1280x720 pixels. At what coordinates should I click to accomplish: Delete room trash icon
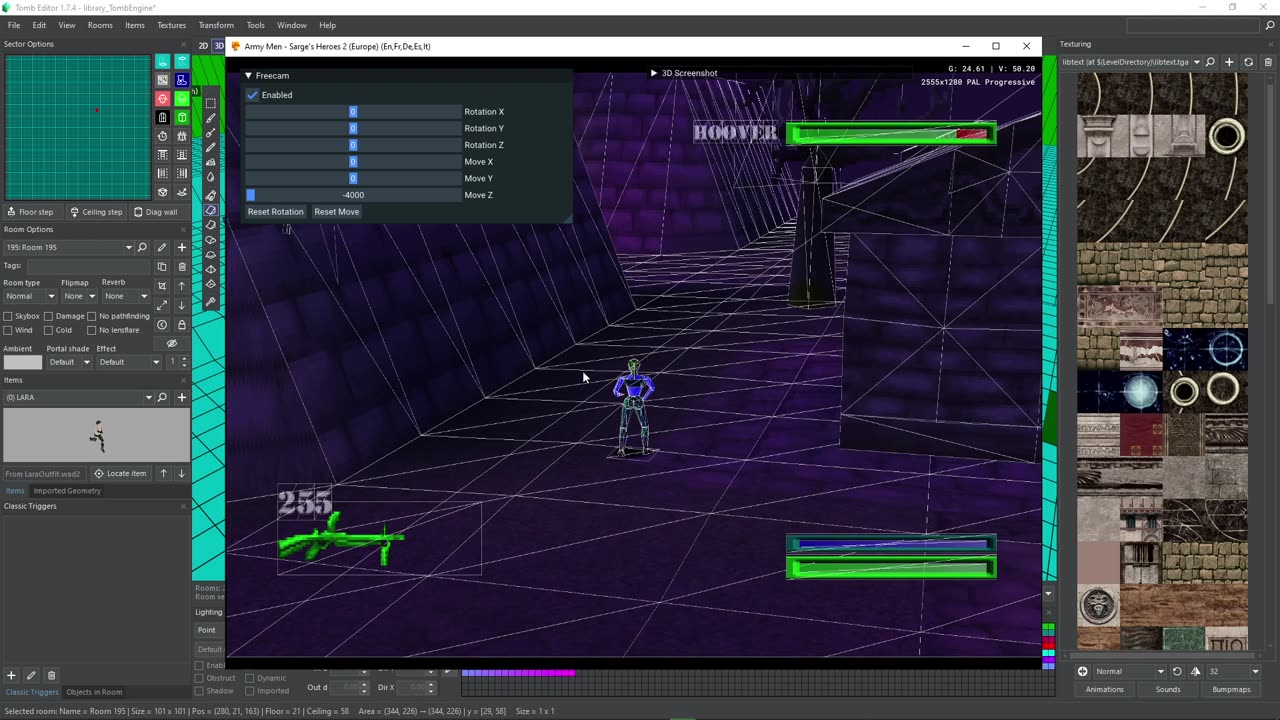coord(182,267)
